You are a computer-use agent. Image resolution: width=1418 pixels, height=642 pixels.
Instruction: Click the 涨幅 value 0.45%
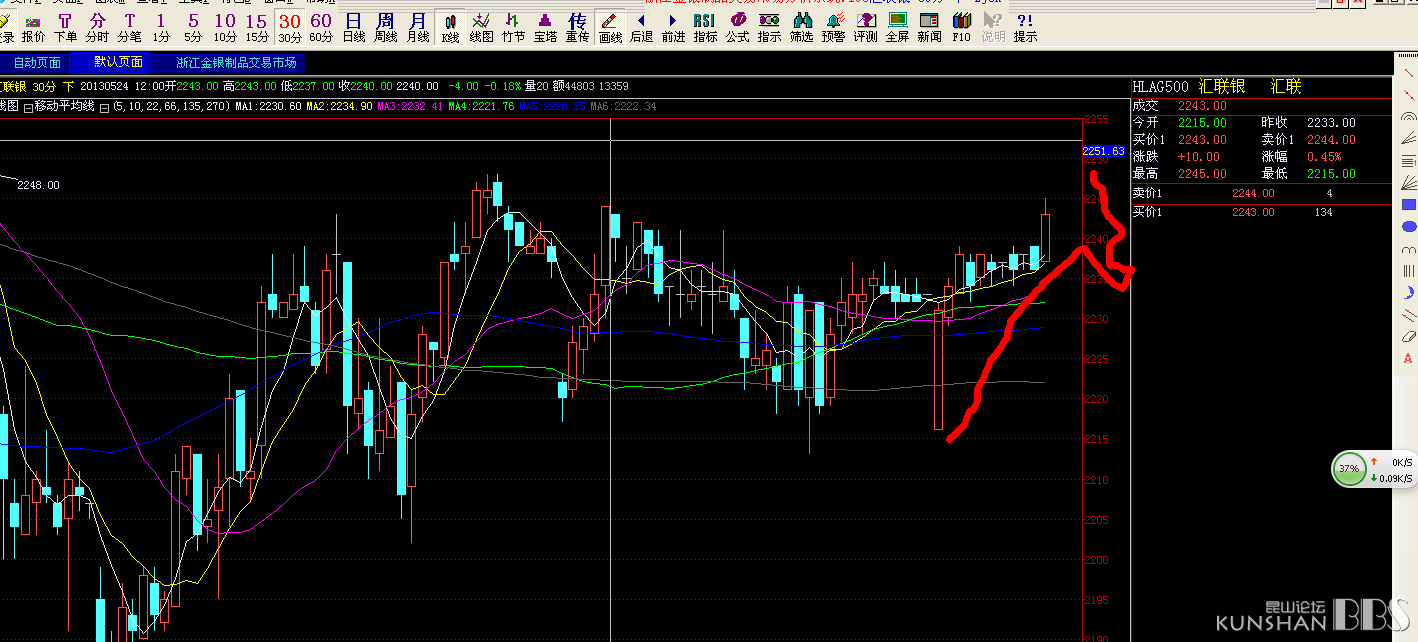(x=1325, y=157)
